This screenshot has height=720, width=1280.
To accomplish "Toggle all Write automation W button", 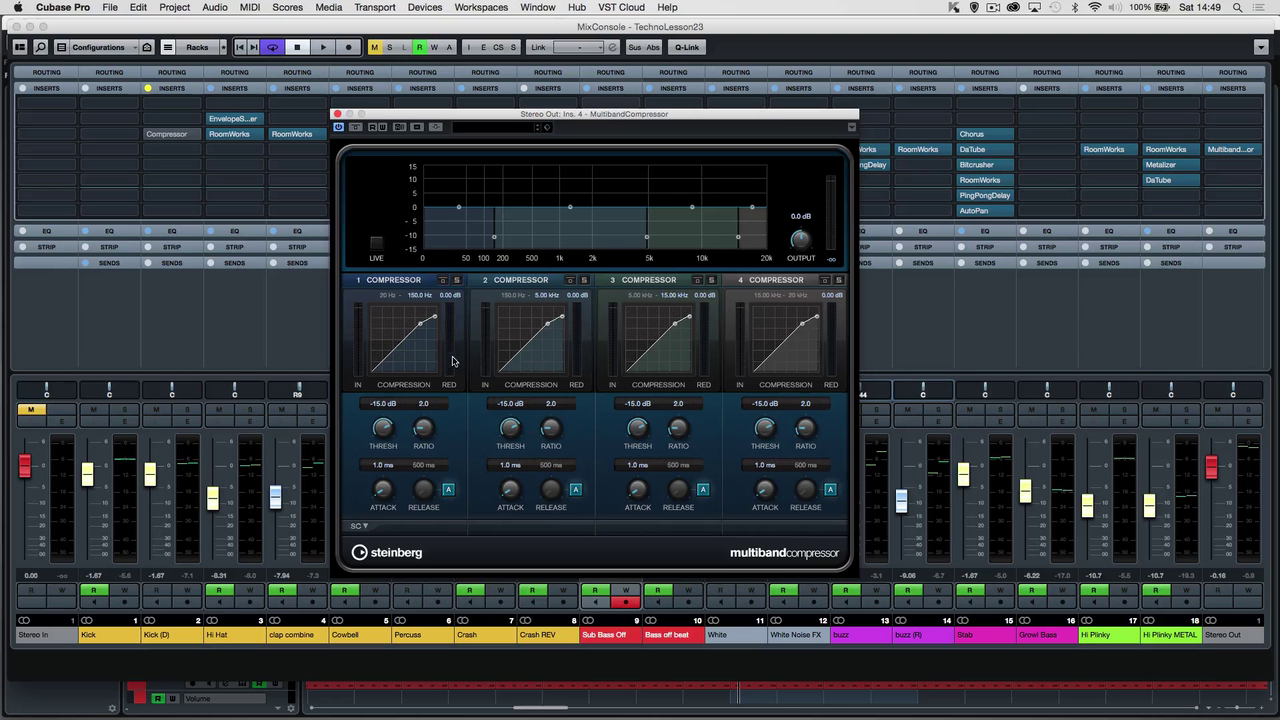I will click(x=434, y=47).
